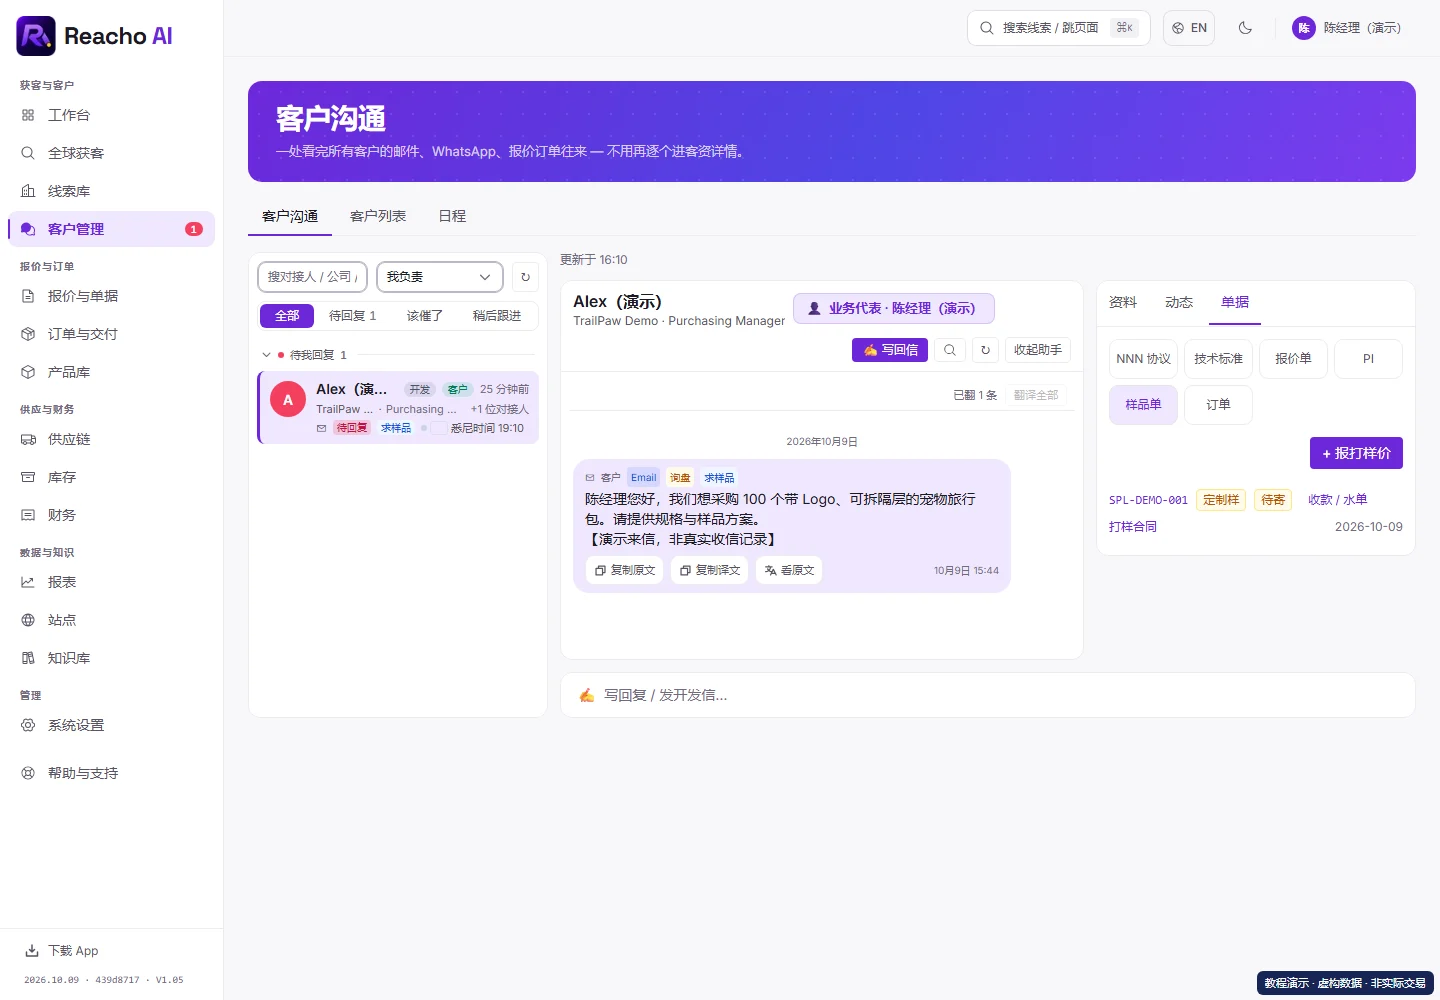Open the 收款 / 水单 link
1440x1000 pixels.
tap(1338, 500)
